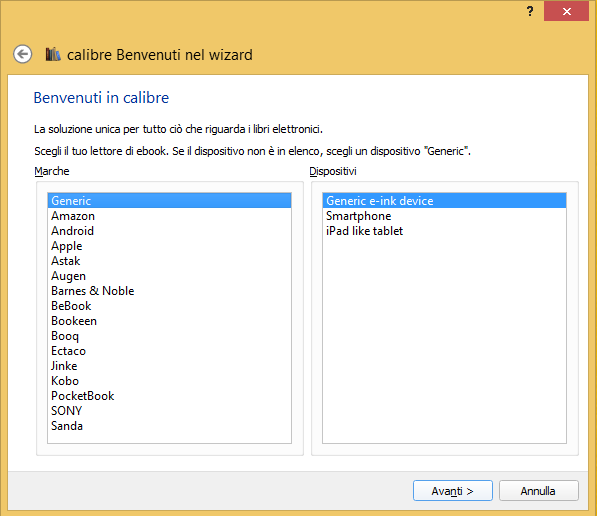Click the Benvenuti in calibre heading

[101, 98]
